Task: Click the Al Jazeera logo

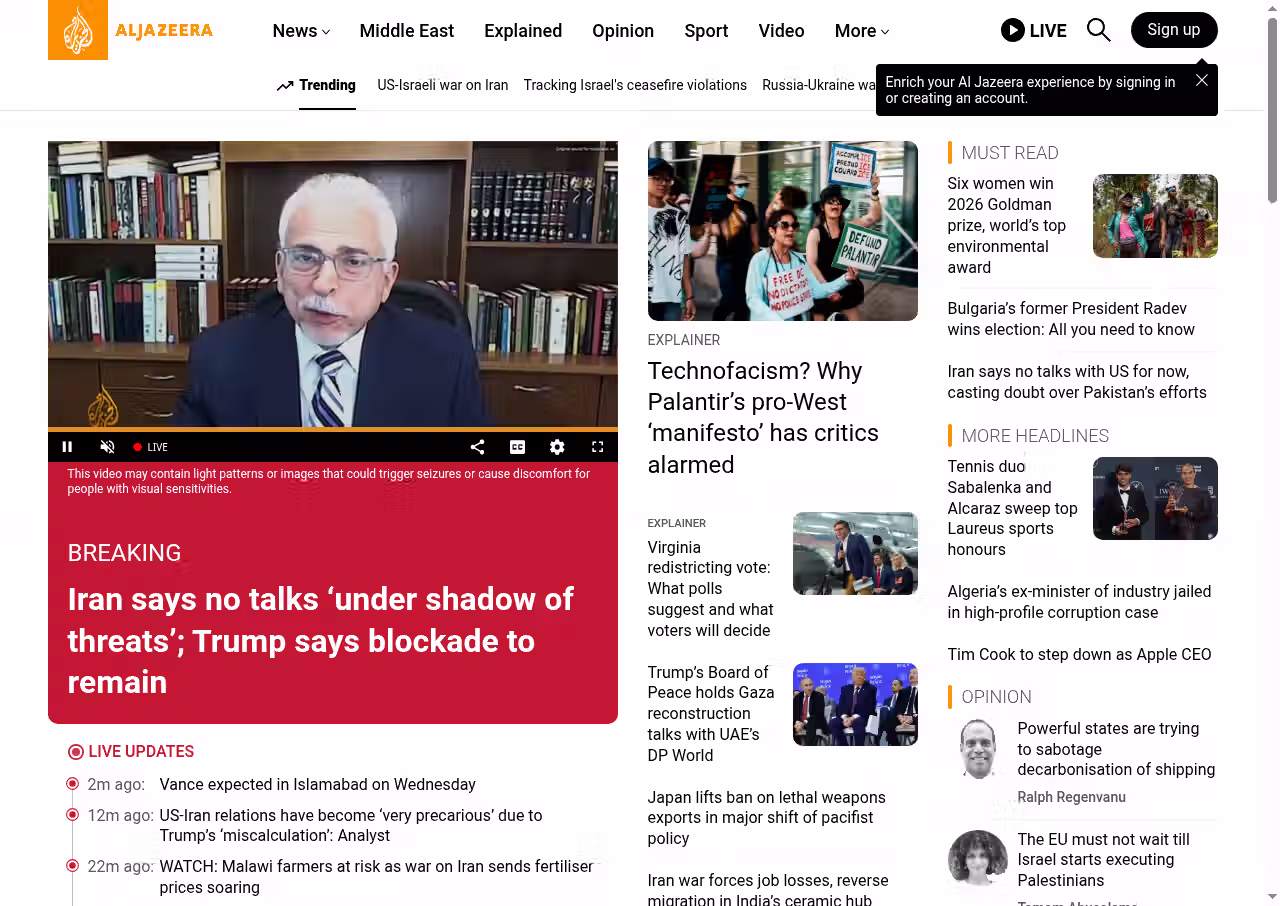Action: pos(130,30)
